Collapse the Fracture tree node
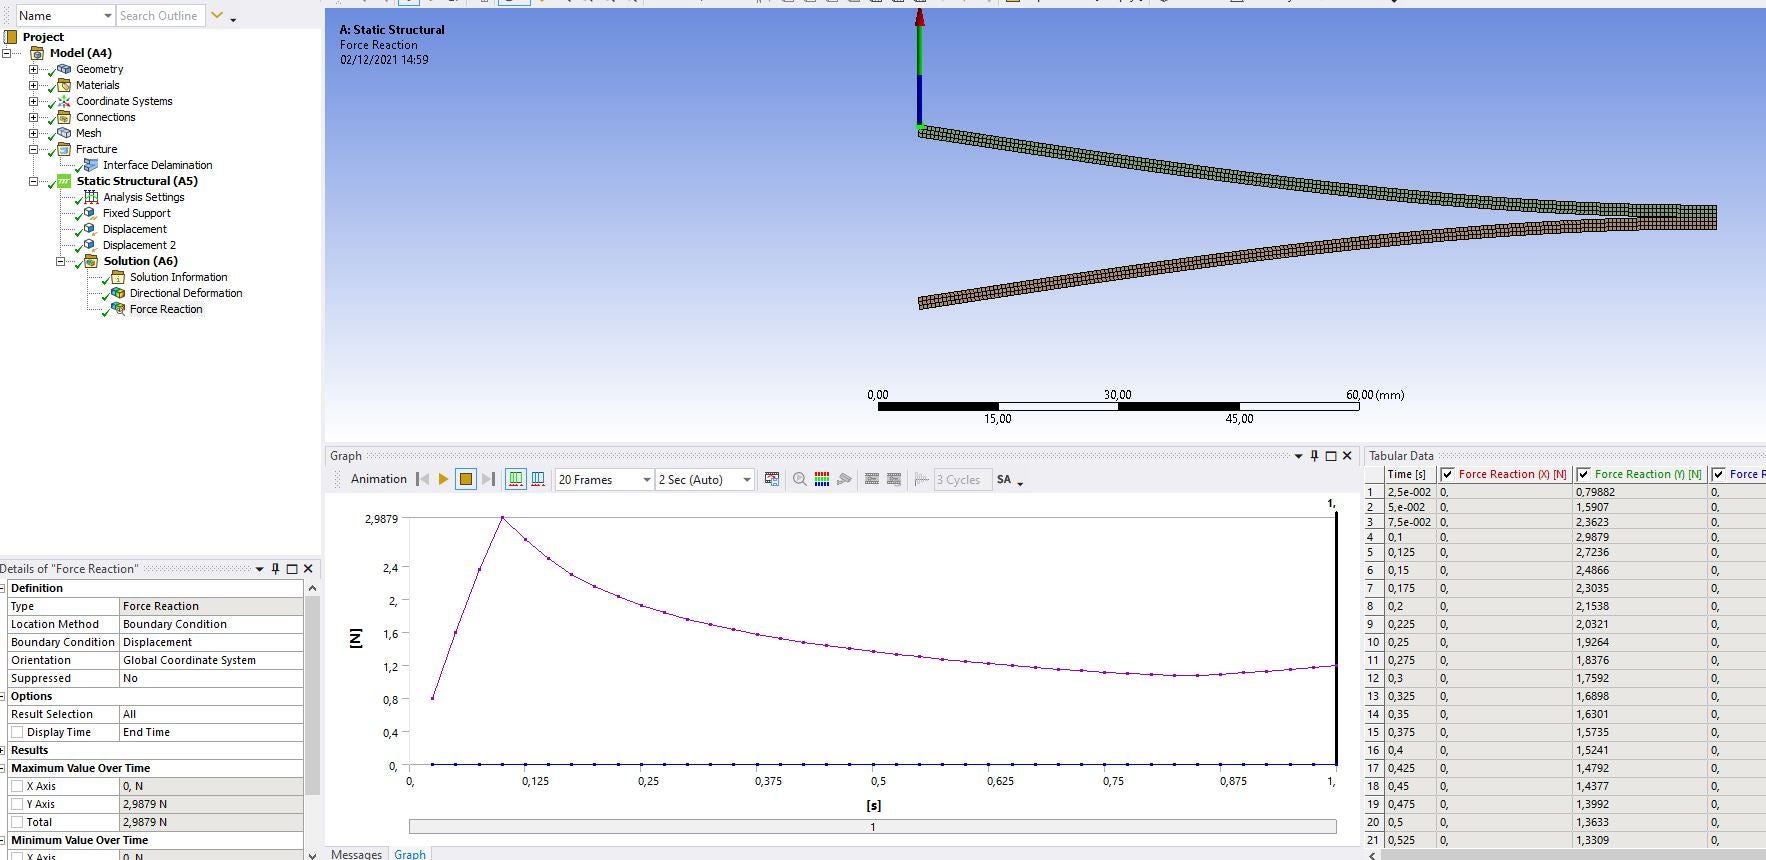 point(33,149)
